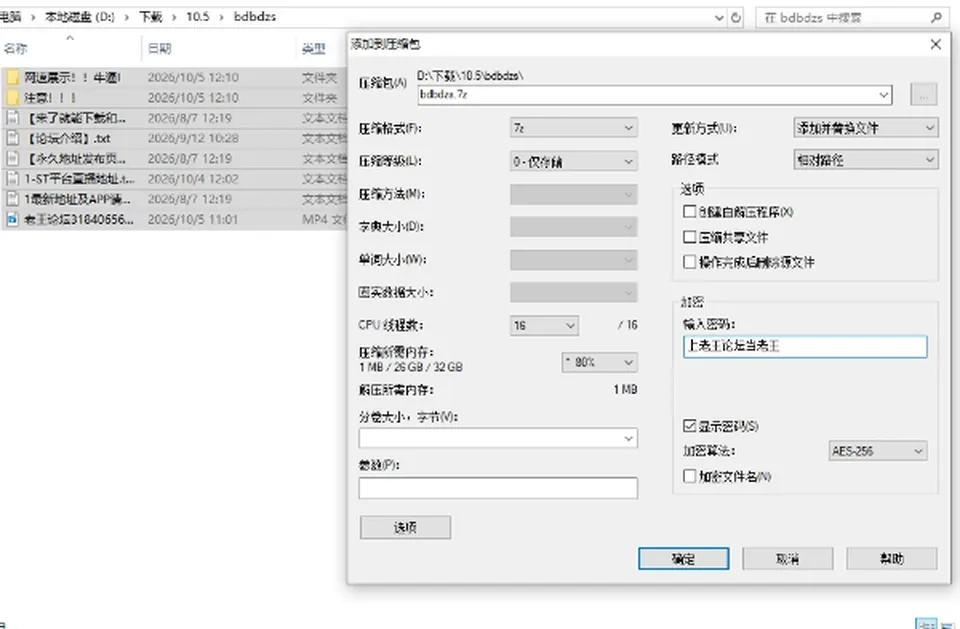Click the folder icon dated first in the list, 网速展示
Image resolution: width=960 pixels, height=629 pixels.
click(12, 77)
